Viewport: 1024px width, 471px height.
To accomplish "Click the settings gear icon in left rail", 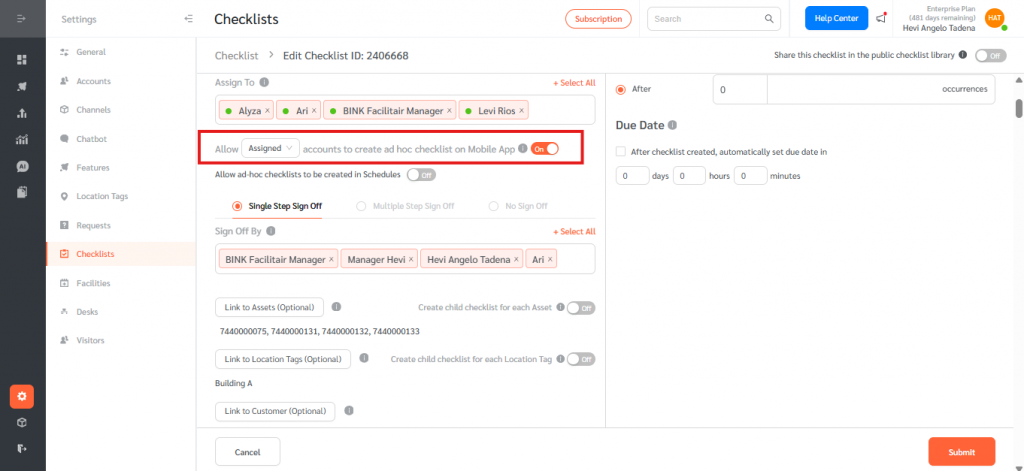I will [22, 396].
